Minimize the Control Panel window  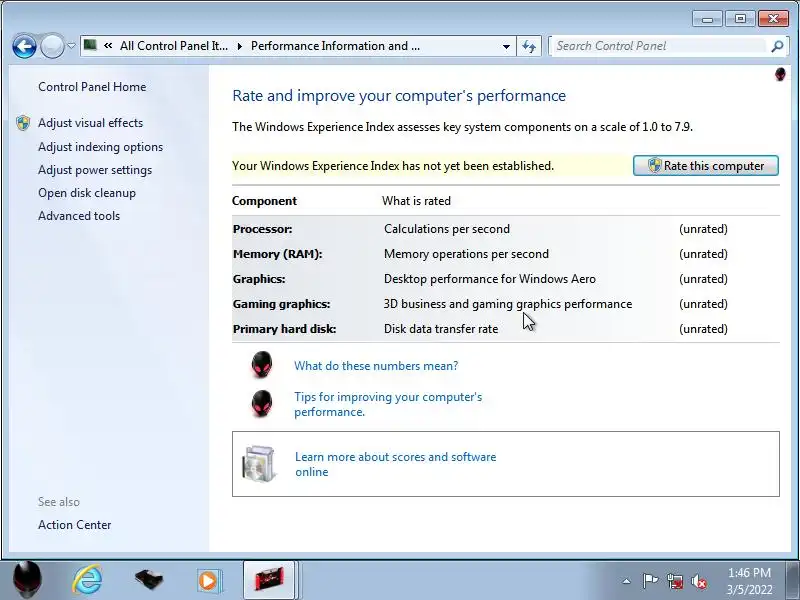(x=707, y=19)
